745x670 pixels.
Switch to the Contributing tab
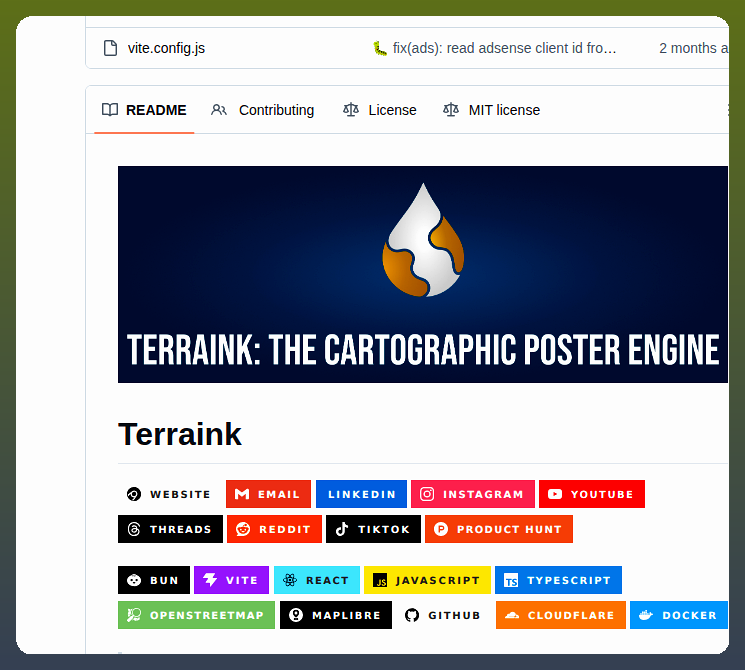click(262, 110)
